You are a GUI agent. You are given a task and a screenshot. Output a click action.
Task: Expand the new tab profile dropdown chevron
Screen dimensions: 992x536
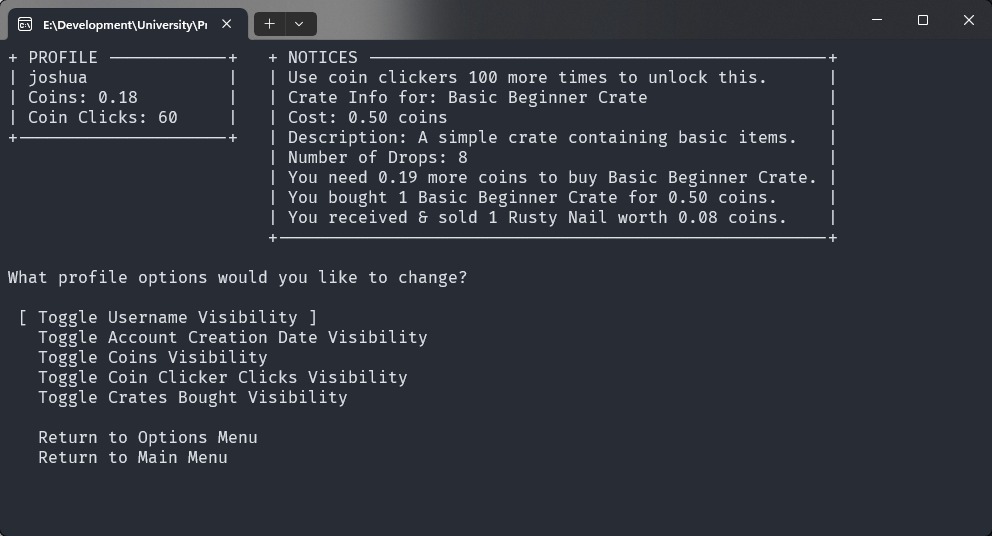tap(299, 23)
